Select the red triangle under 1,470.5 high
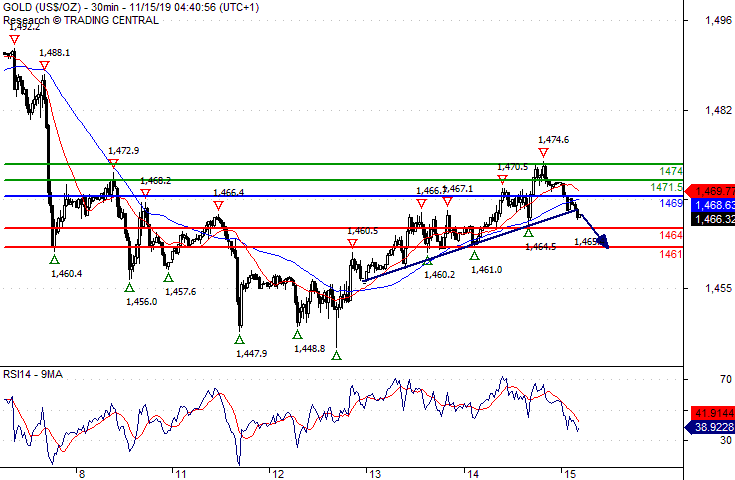 tap(502, 180)
